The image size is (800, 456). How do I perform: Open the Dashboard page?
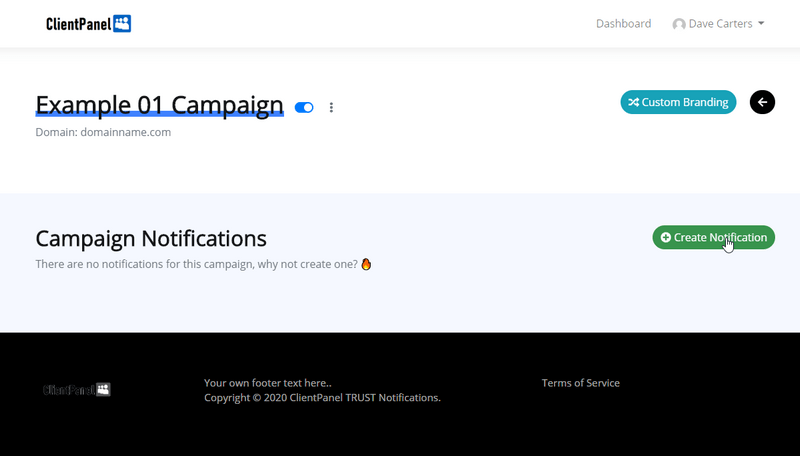(623, 24)
